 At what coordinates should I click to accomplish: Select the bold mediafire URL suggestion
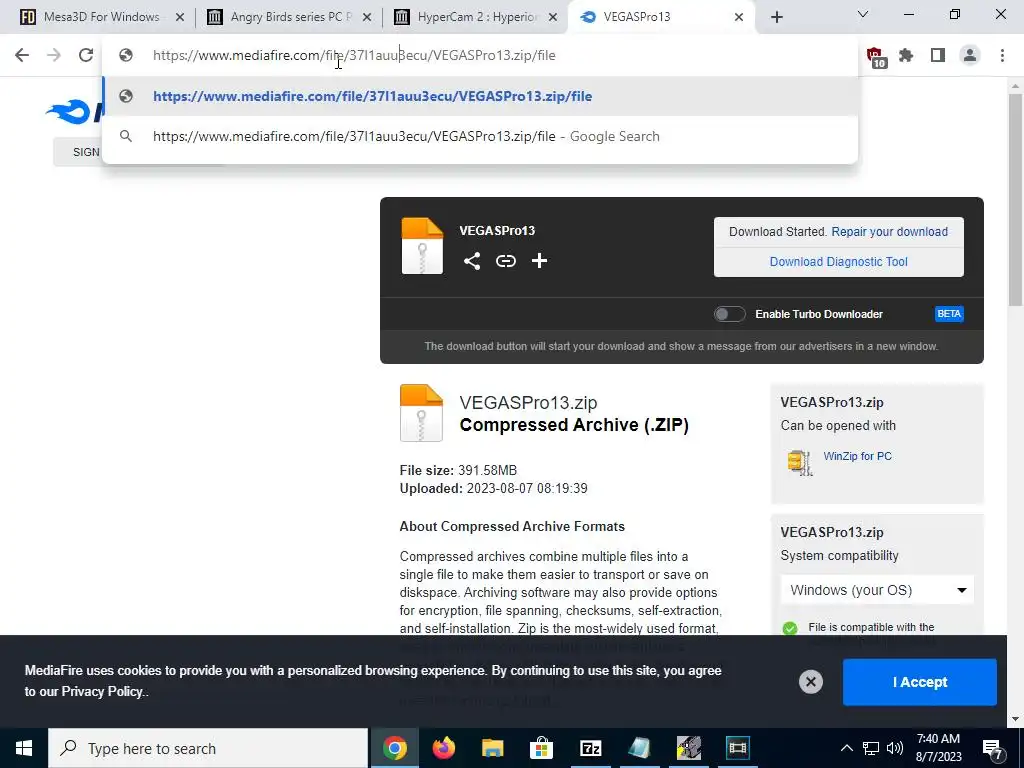click(x=480, y=96)
